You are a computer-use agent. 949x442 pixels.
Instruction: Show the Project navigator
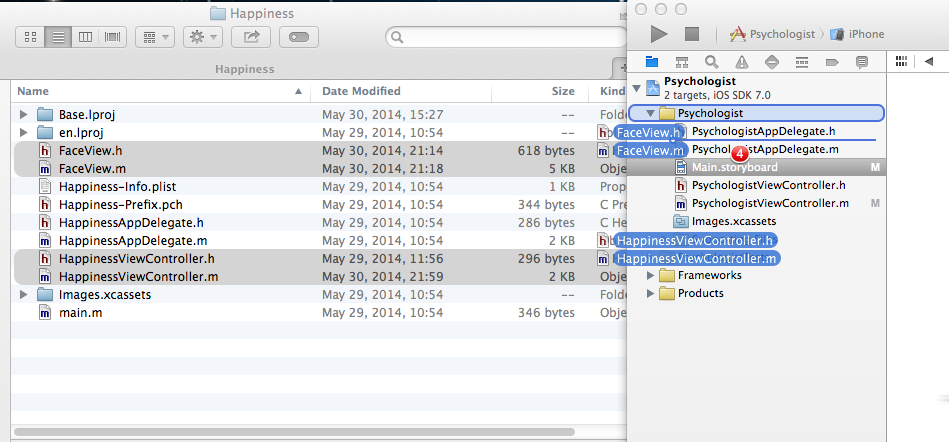pyautogui.click(x=652, y=61)
